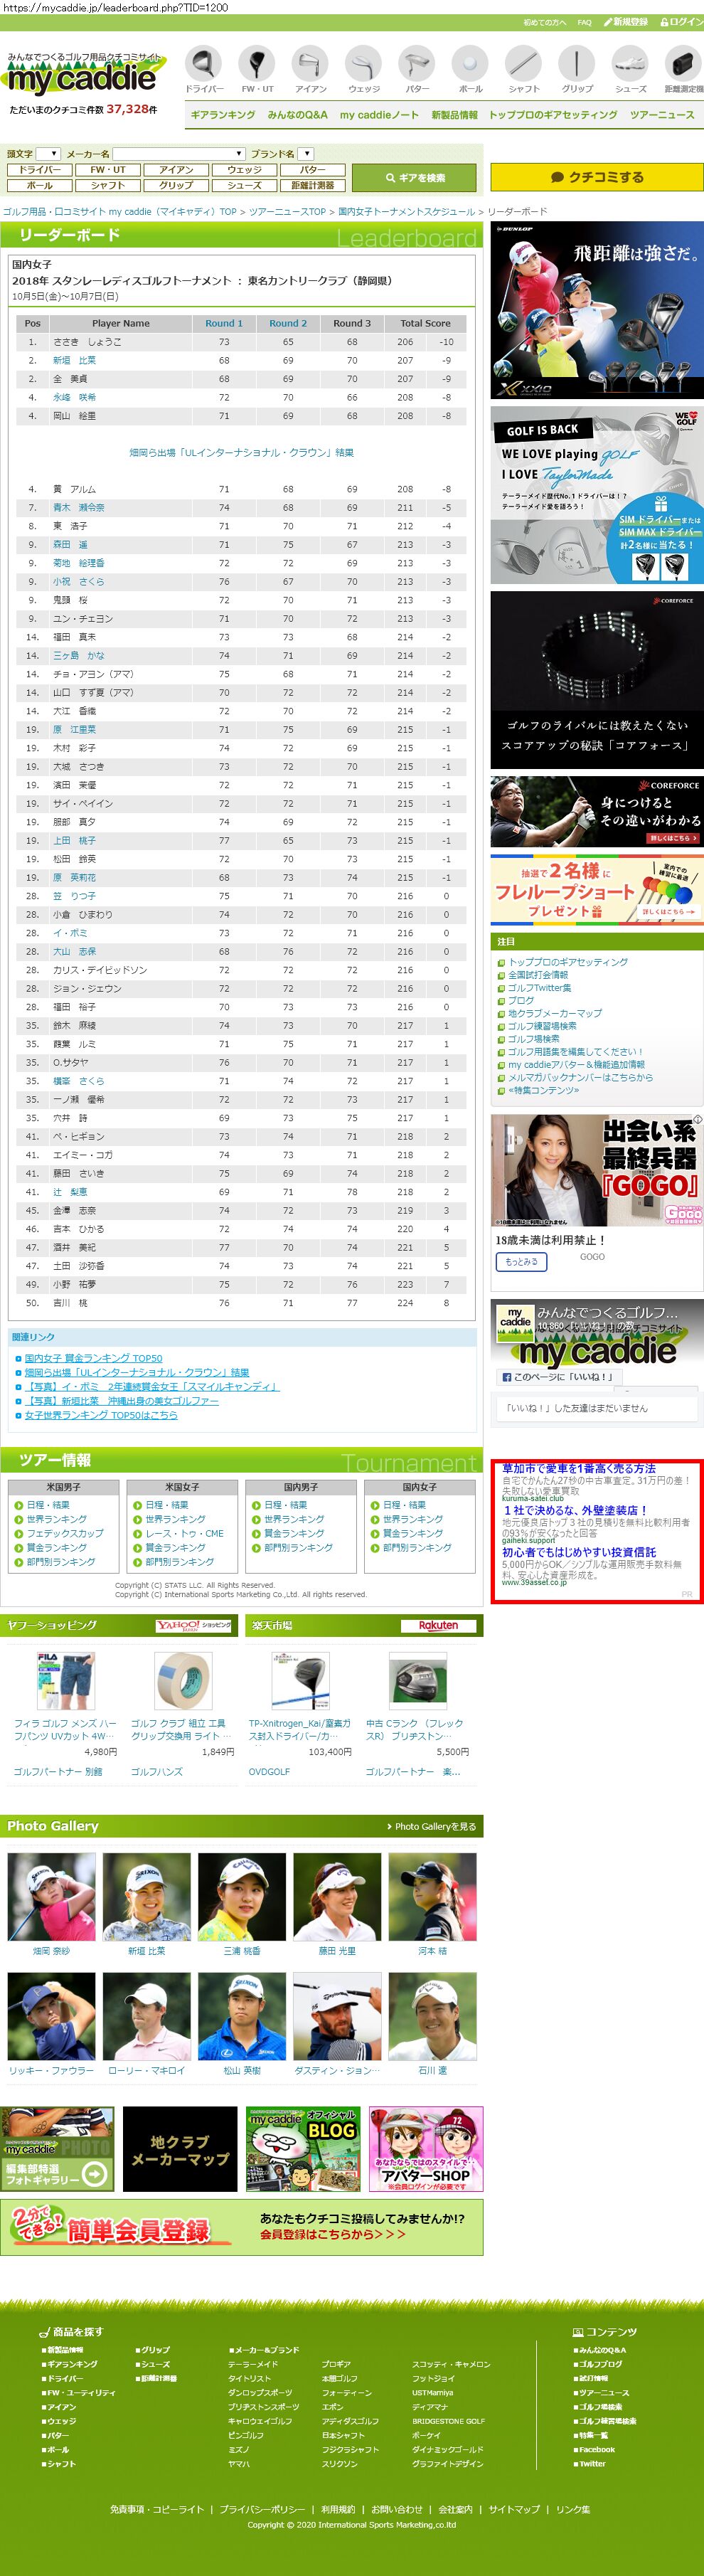Open the Shaft category icon

(x=523, y=66)
